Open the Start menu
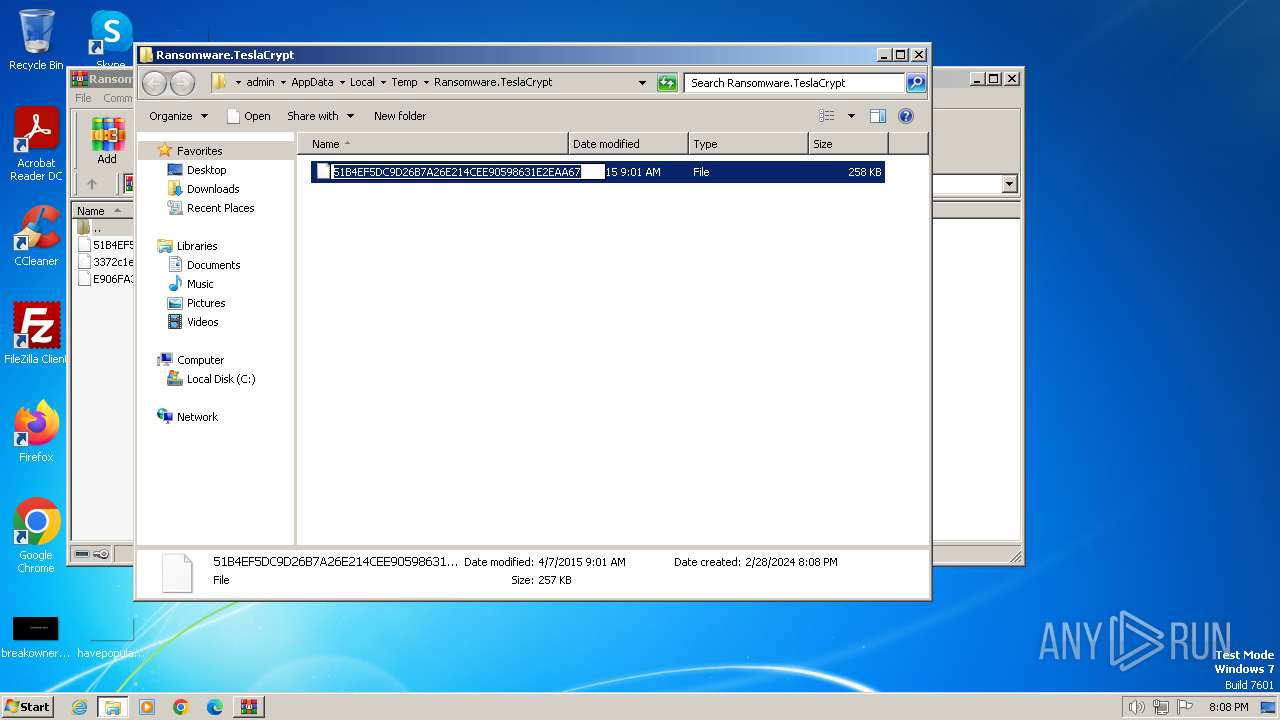The width and height of the screenshot is (1280, 720). 28,707
